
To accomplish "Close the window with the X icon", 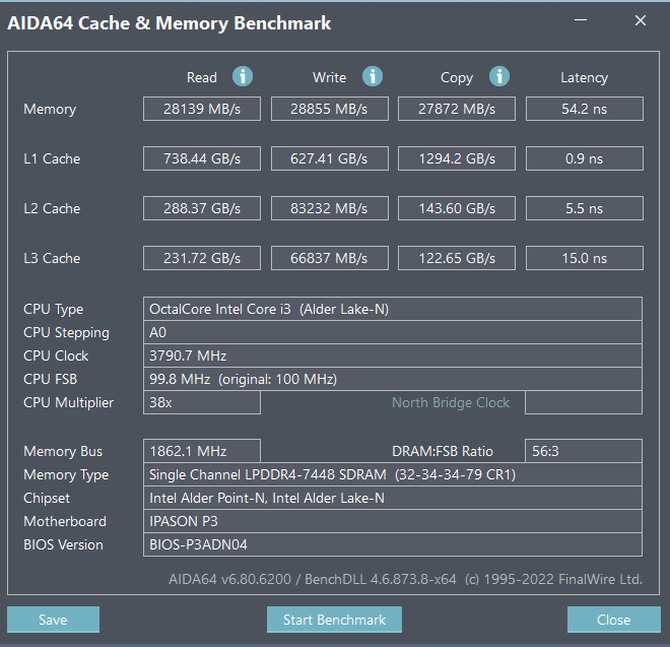I will click(640, 20).
